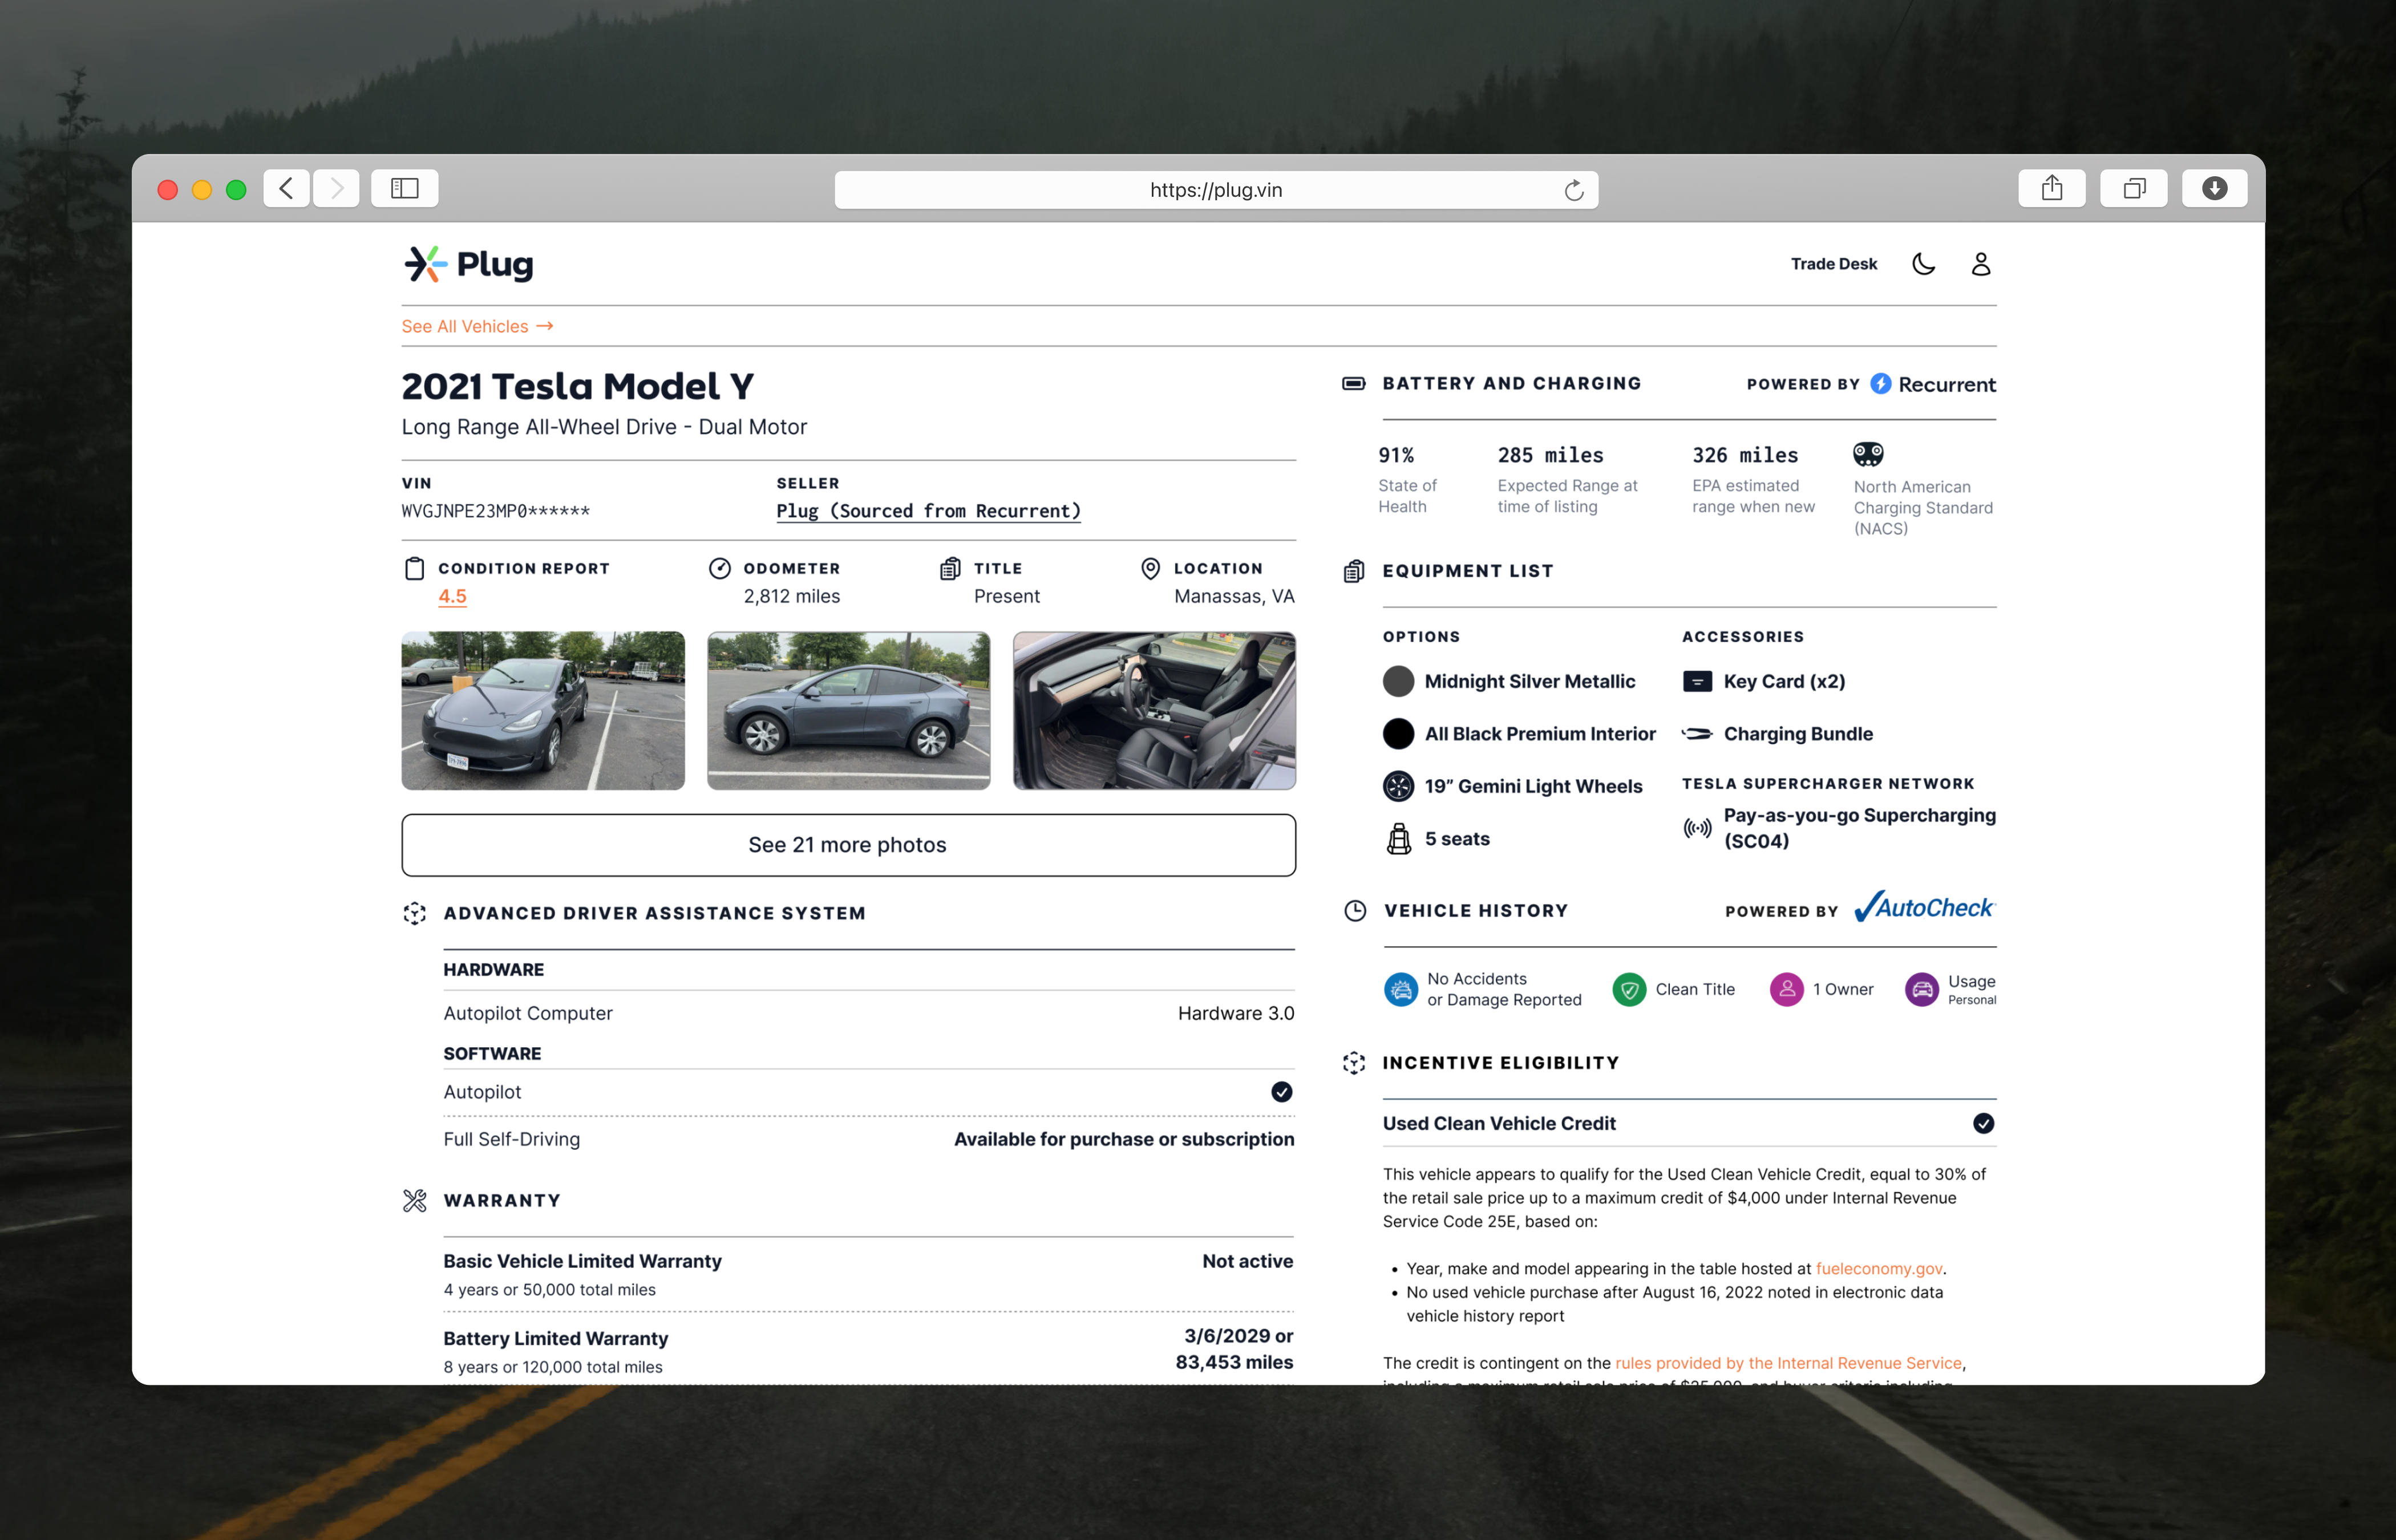The width and height of the screenshot is (2396, 1540).
Task: Click the VIN WVGJNPE23MP0****** text
Action: pyautogui.click(x=496, y=511)
